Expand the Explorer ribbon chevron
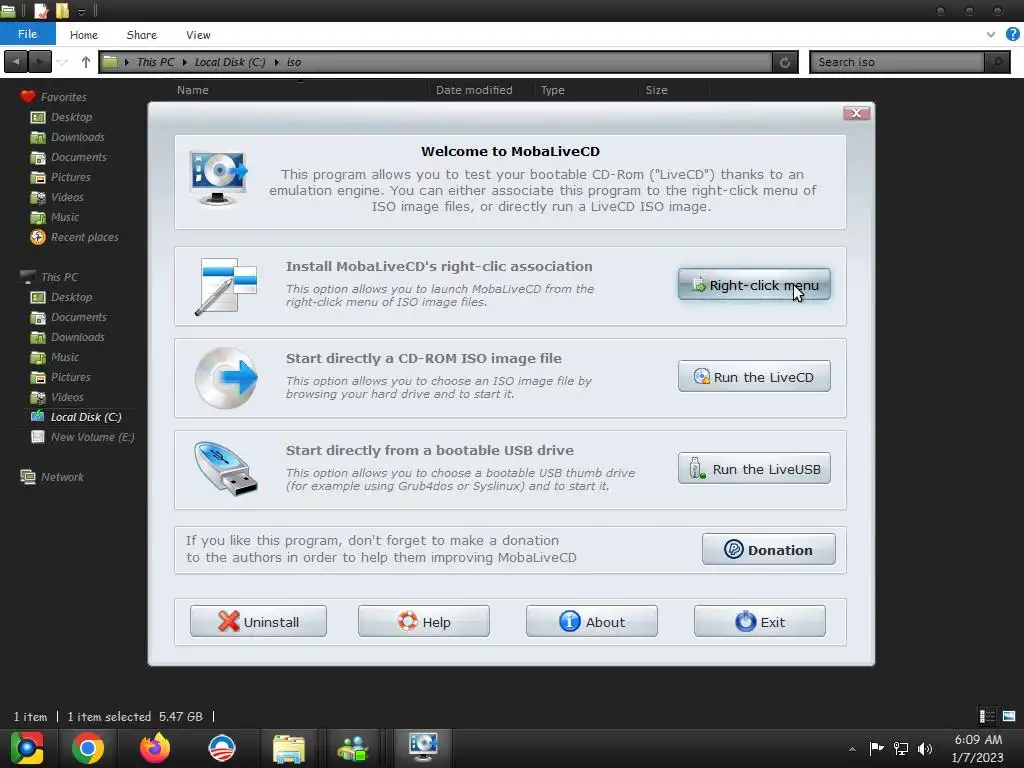1024x768 pixels. (x=991, y=35)
